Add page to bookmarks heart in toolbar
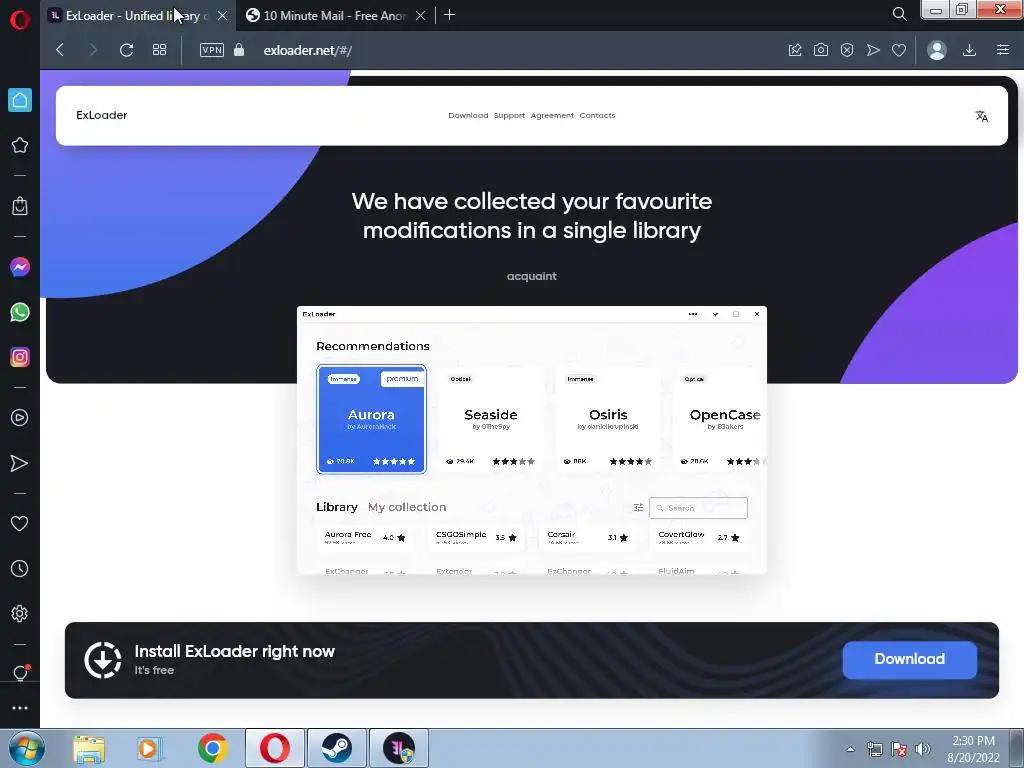 click(x=899, y=50)
